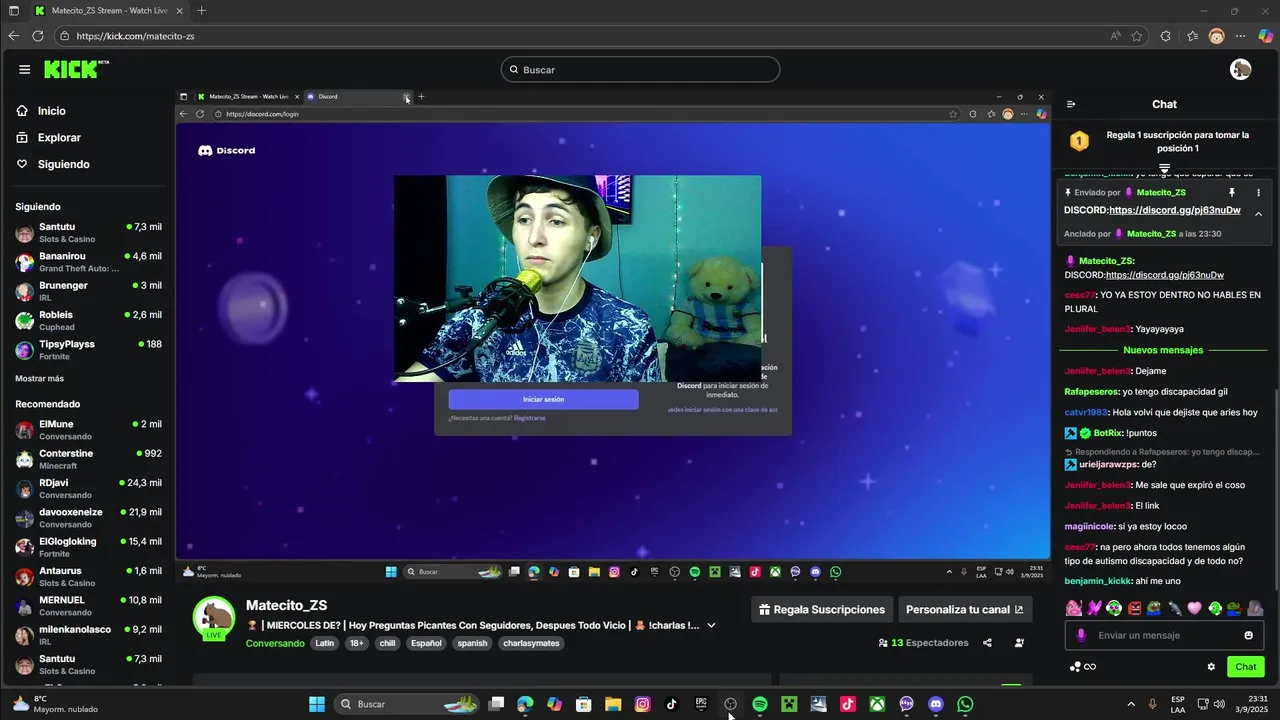Open pinned Discord invite link
Screen dimensions: 1280x720
point(1174,211)
